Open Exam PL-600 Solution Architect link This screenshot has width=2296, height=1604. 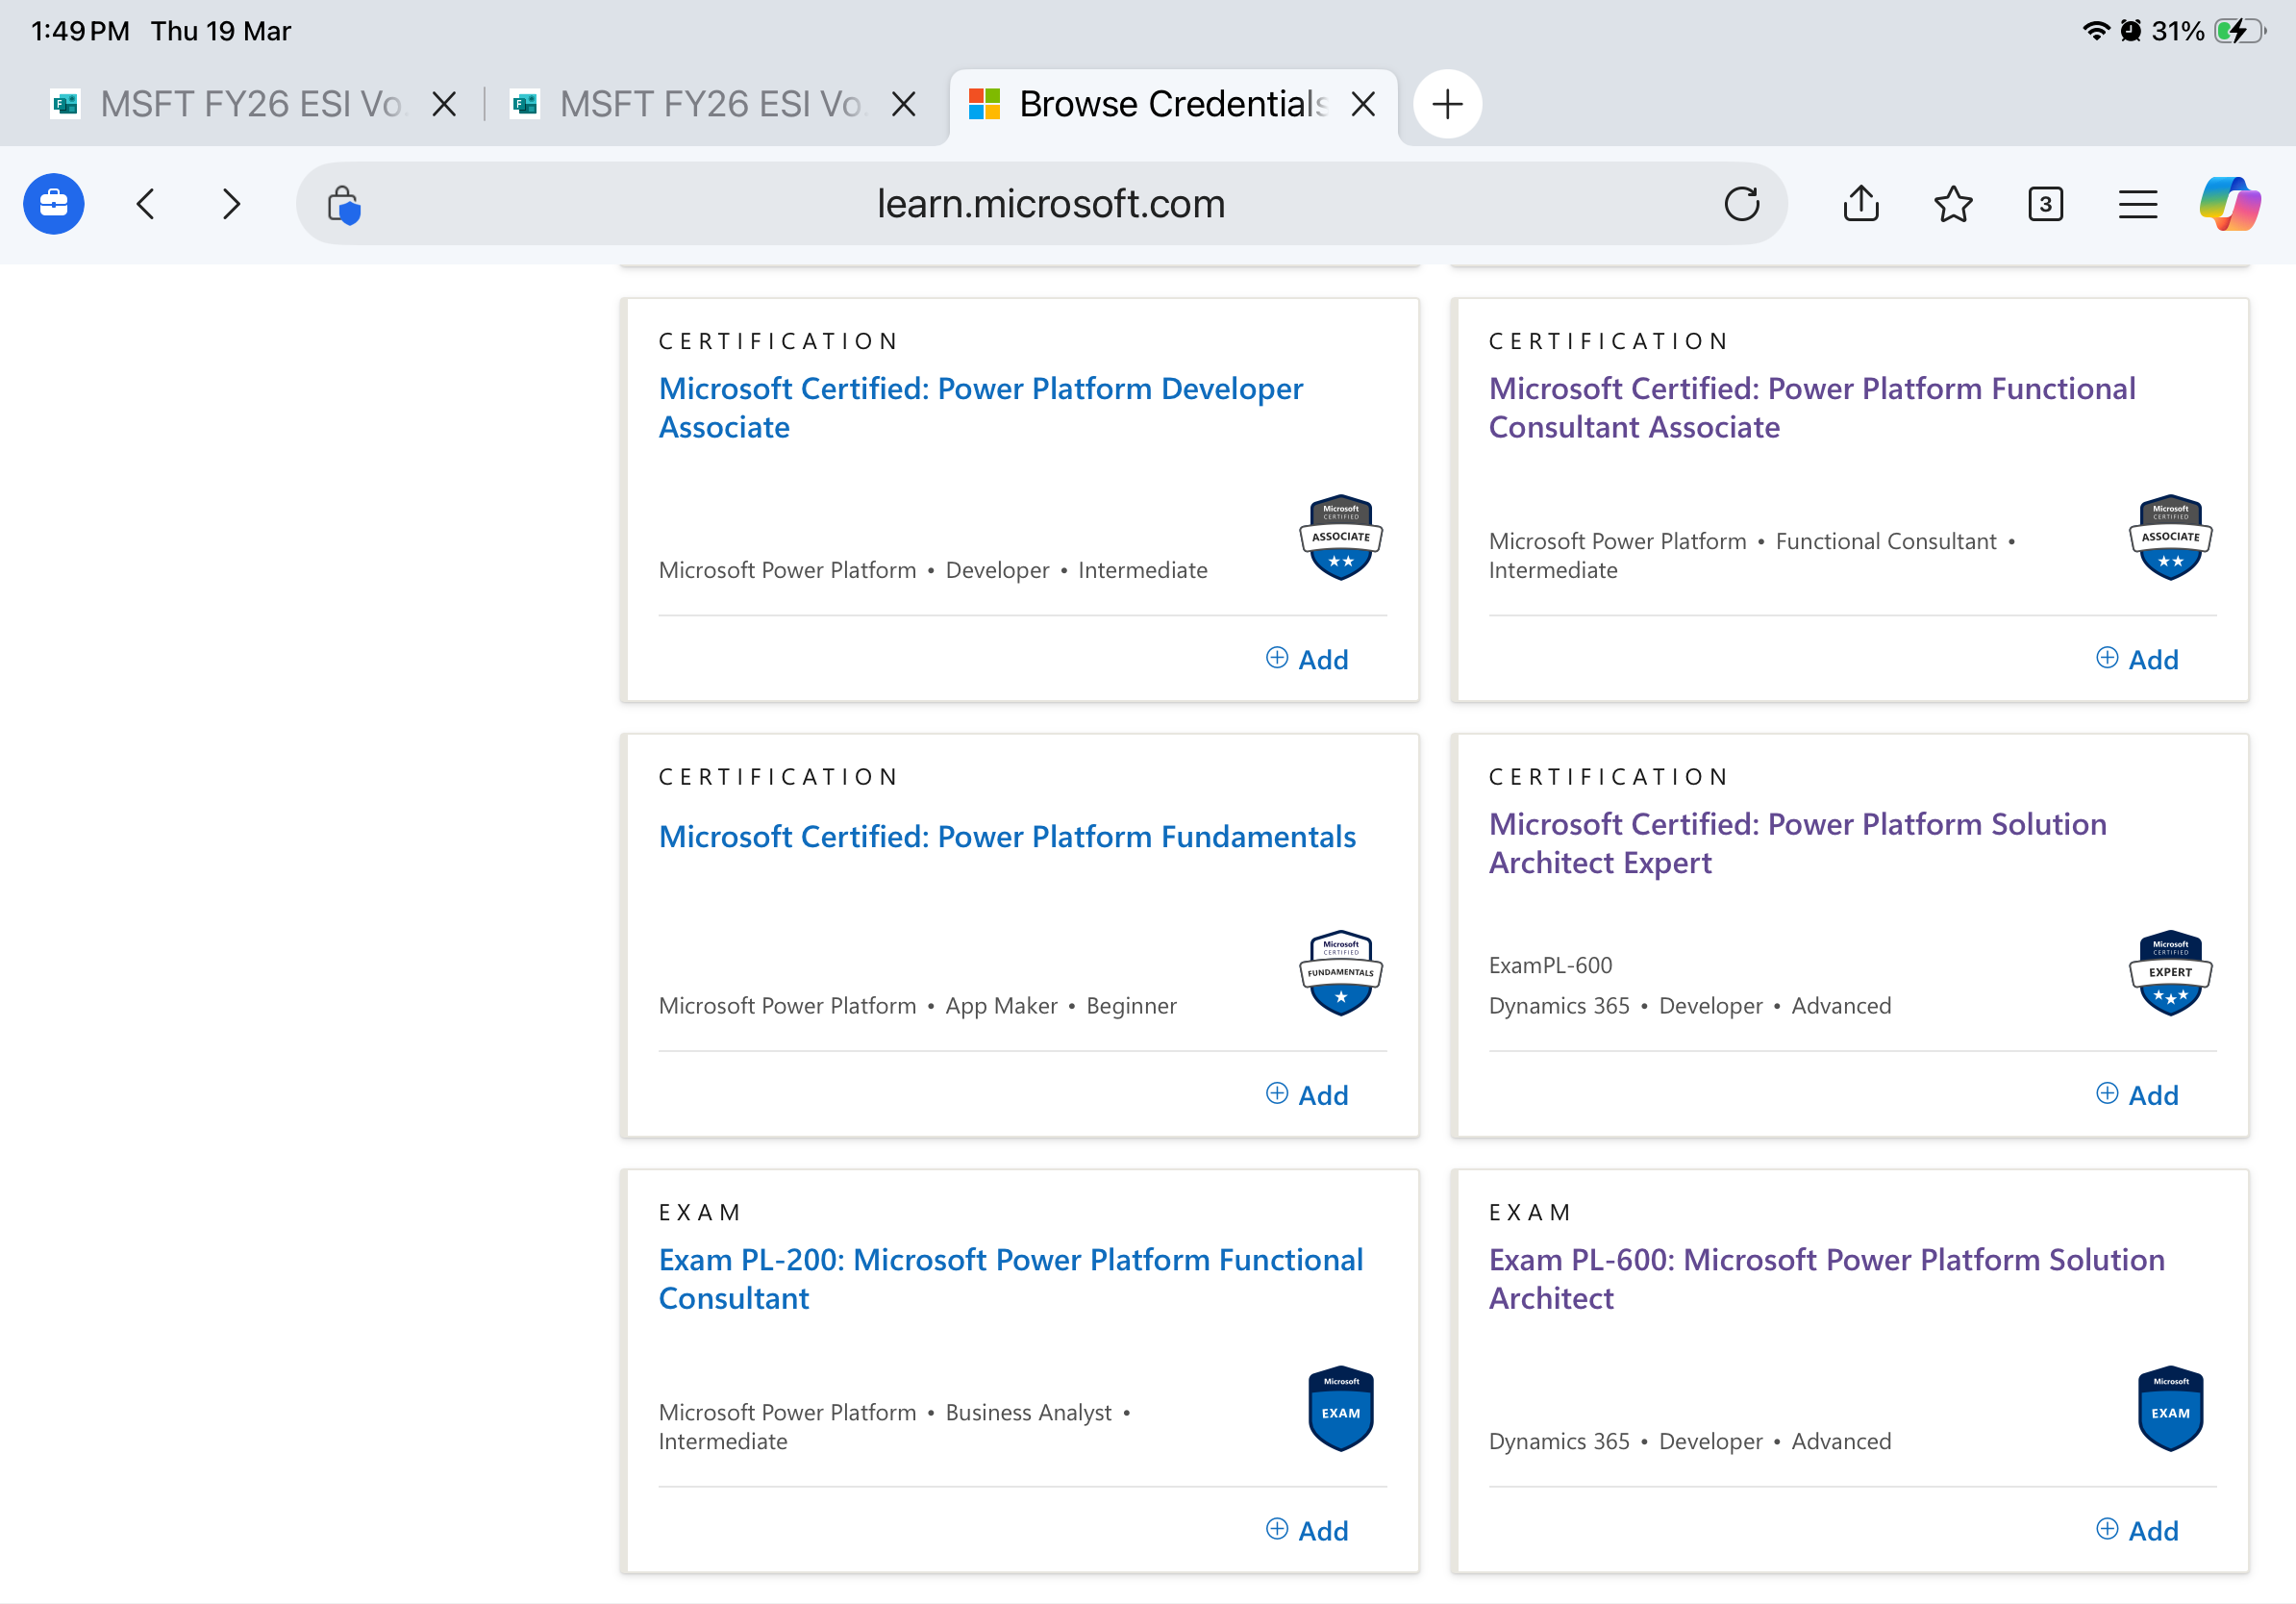pos(1826,1278)
